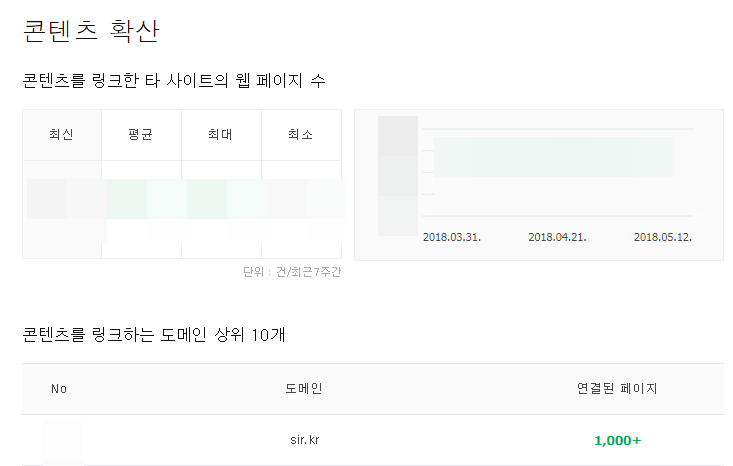
Task: Click the 콘텐츠 확산 page heading
Action: (91, 31)
